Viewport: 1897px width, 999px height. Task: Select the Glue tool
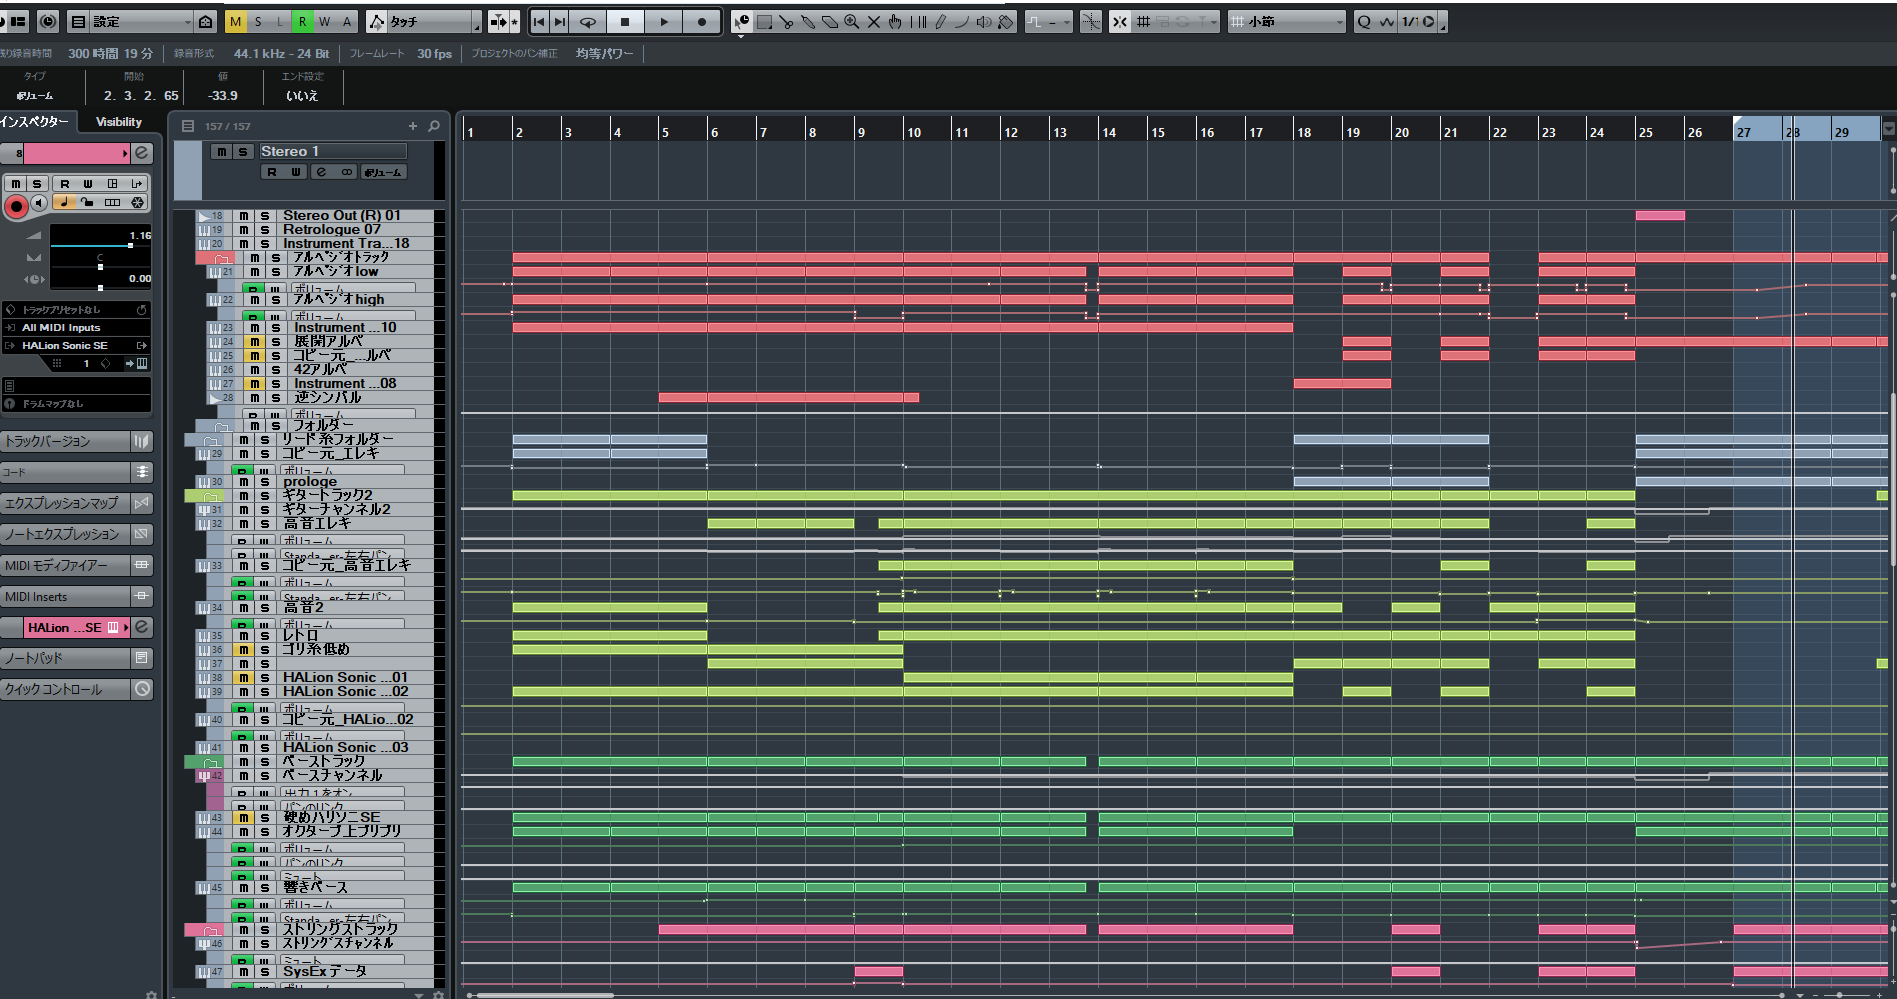pyautogui.click(x=808, y=22)
